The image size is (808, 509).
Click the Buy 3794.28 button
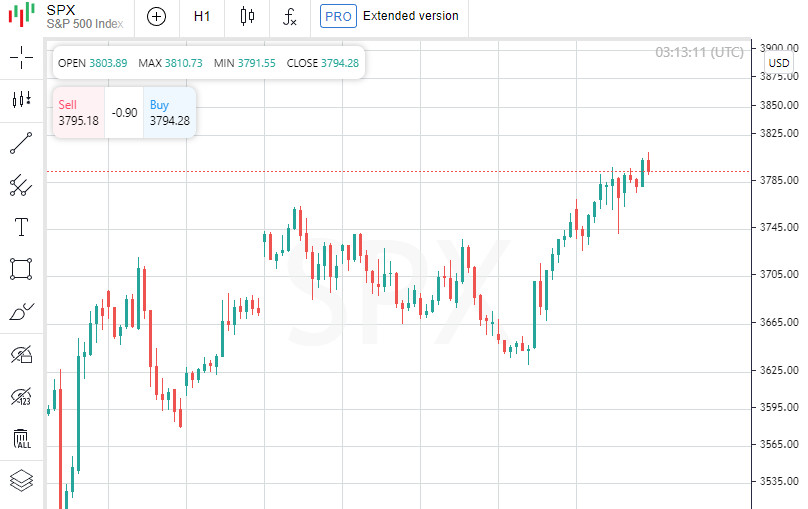click(170, 112)
